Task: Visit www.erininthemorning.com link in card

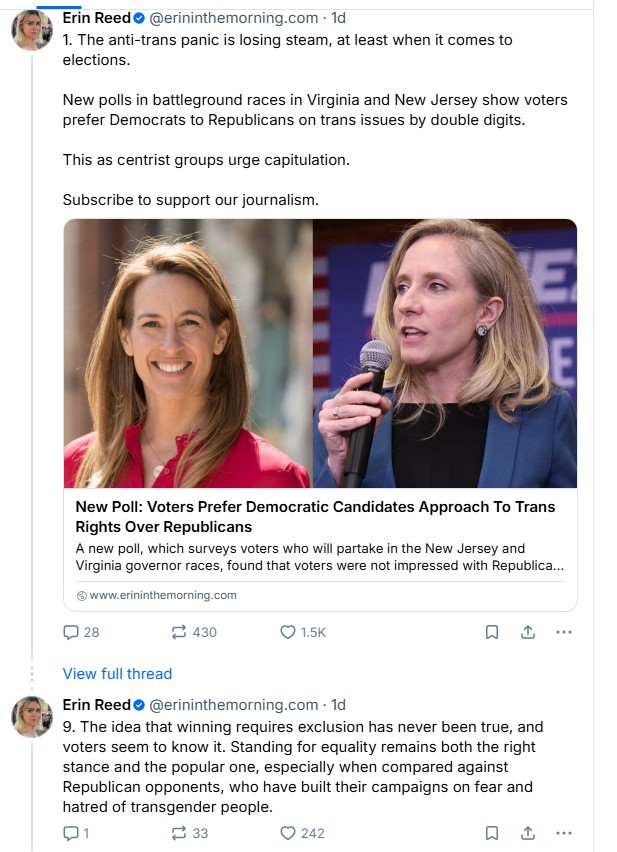Action: tap(162, 595)
